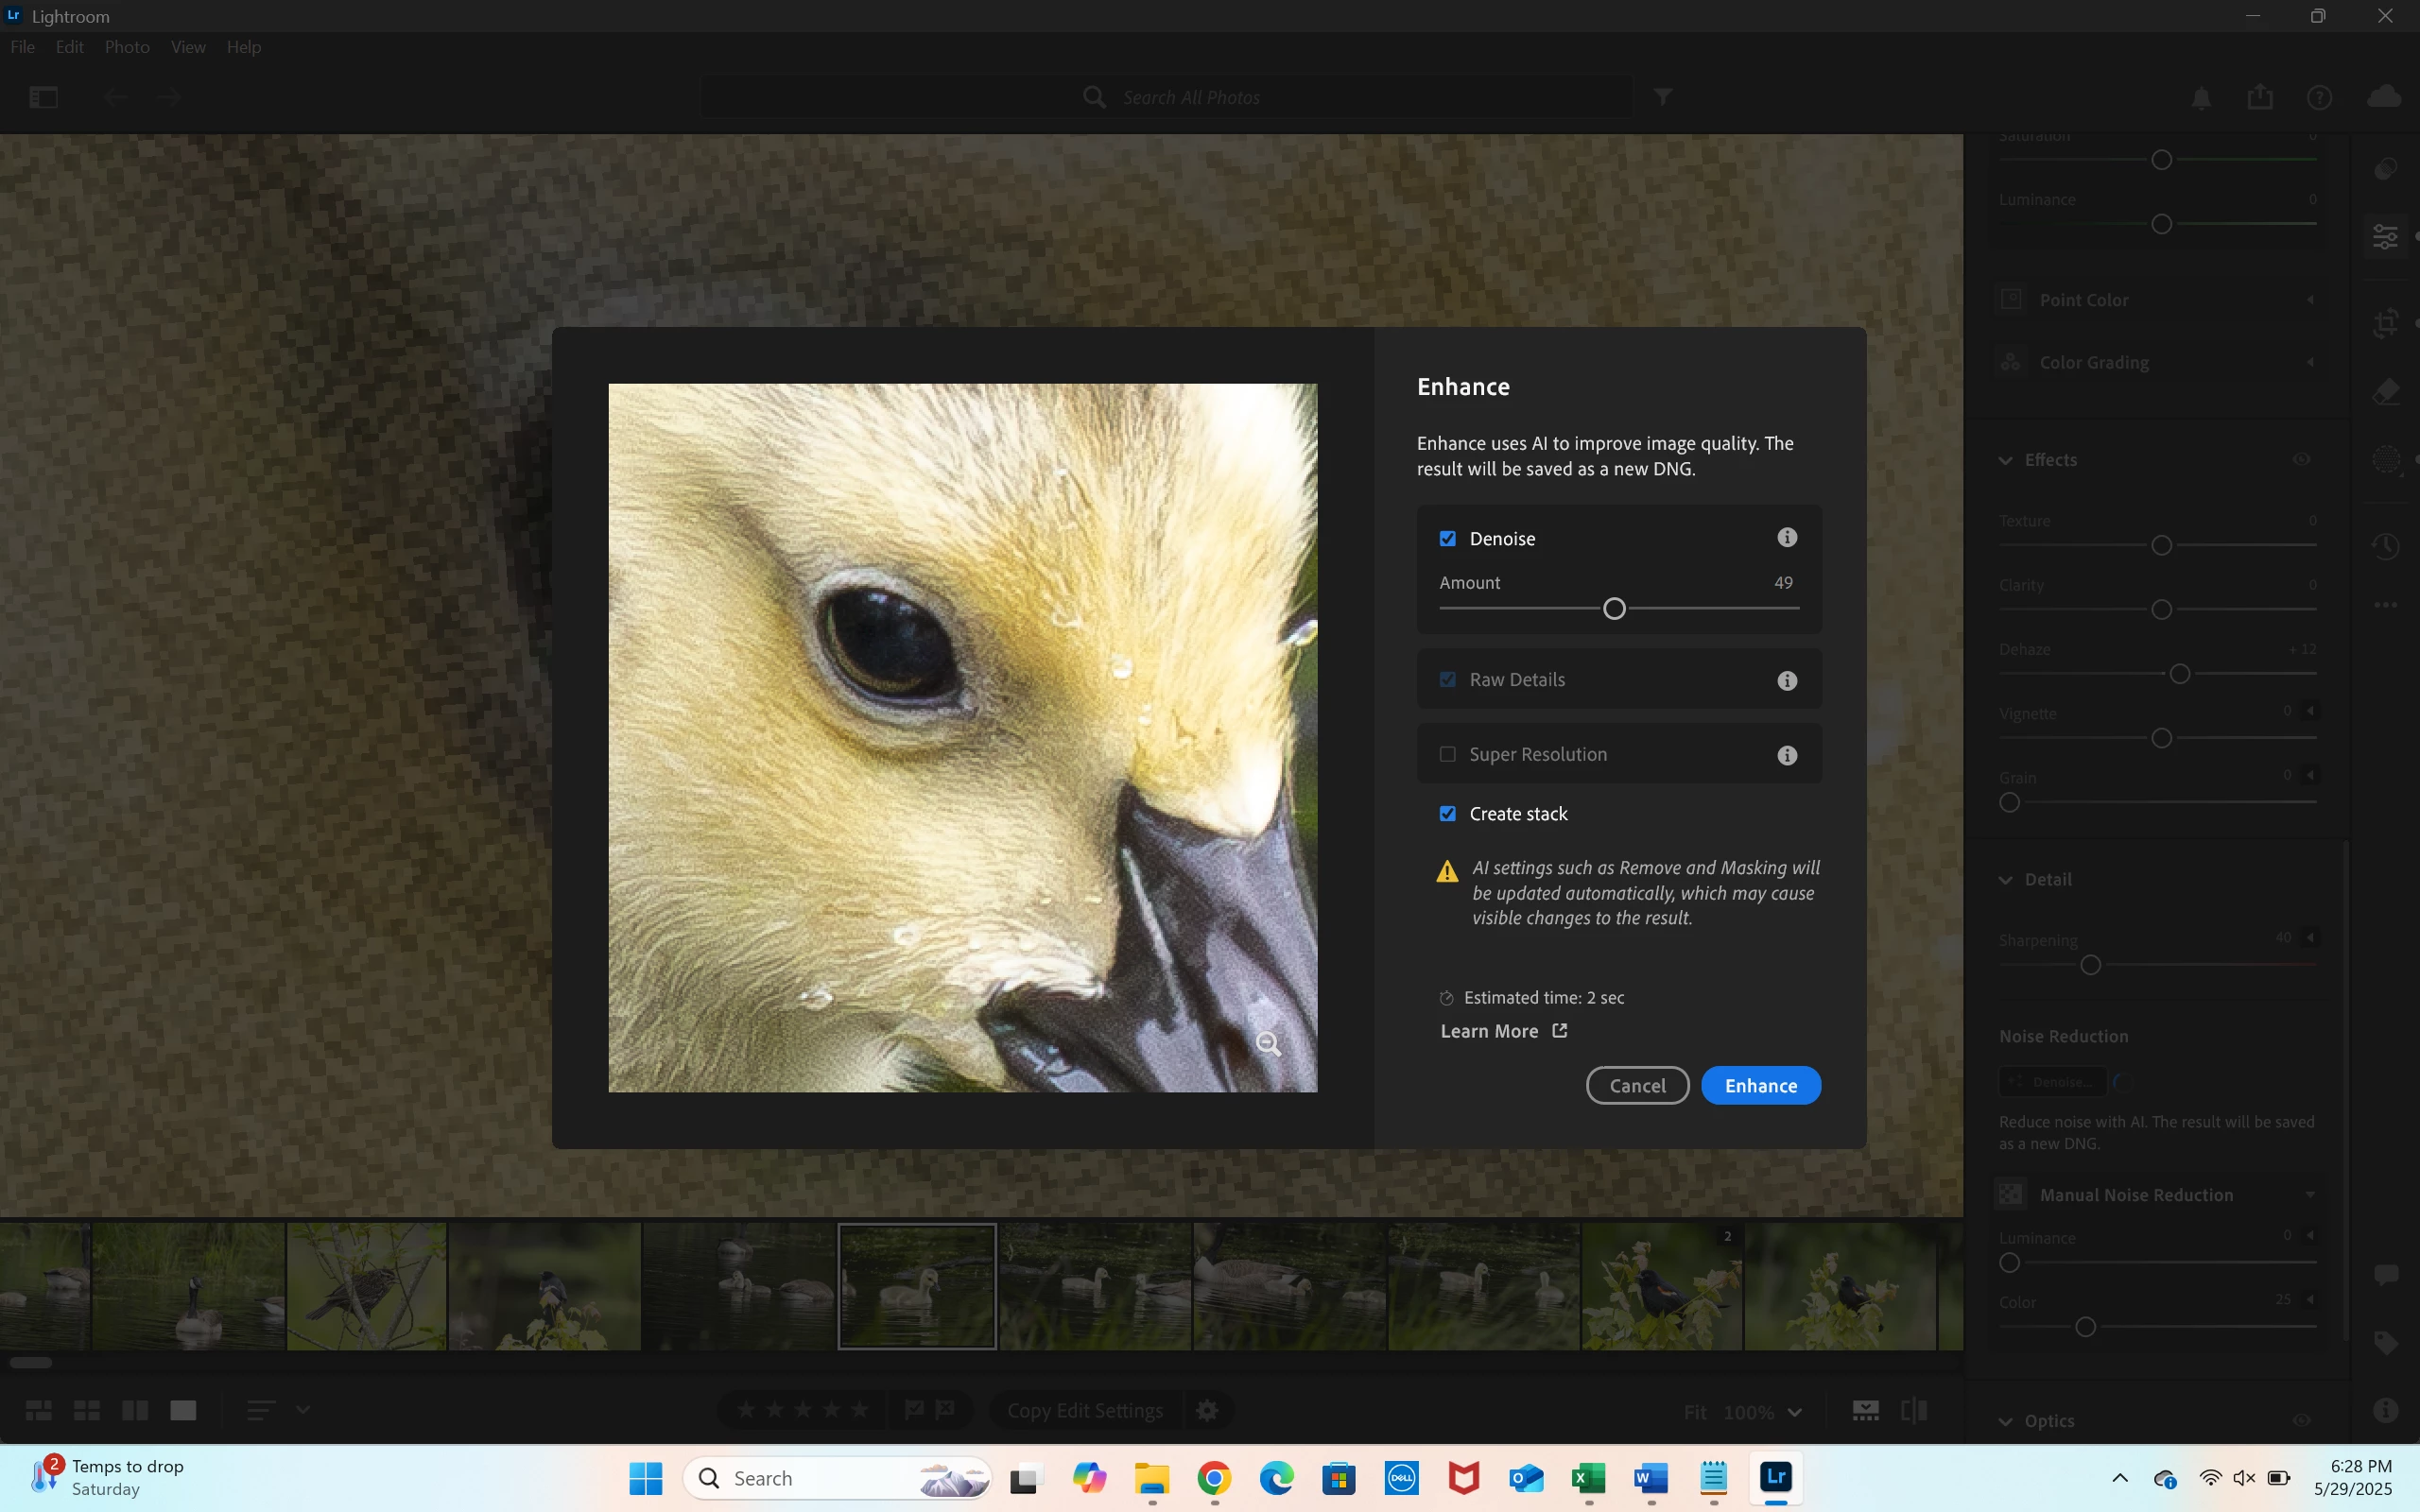Open the View menu
The image size is (2420, 1512).
[x=188, y=47]
